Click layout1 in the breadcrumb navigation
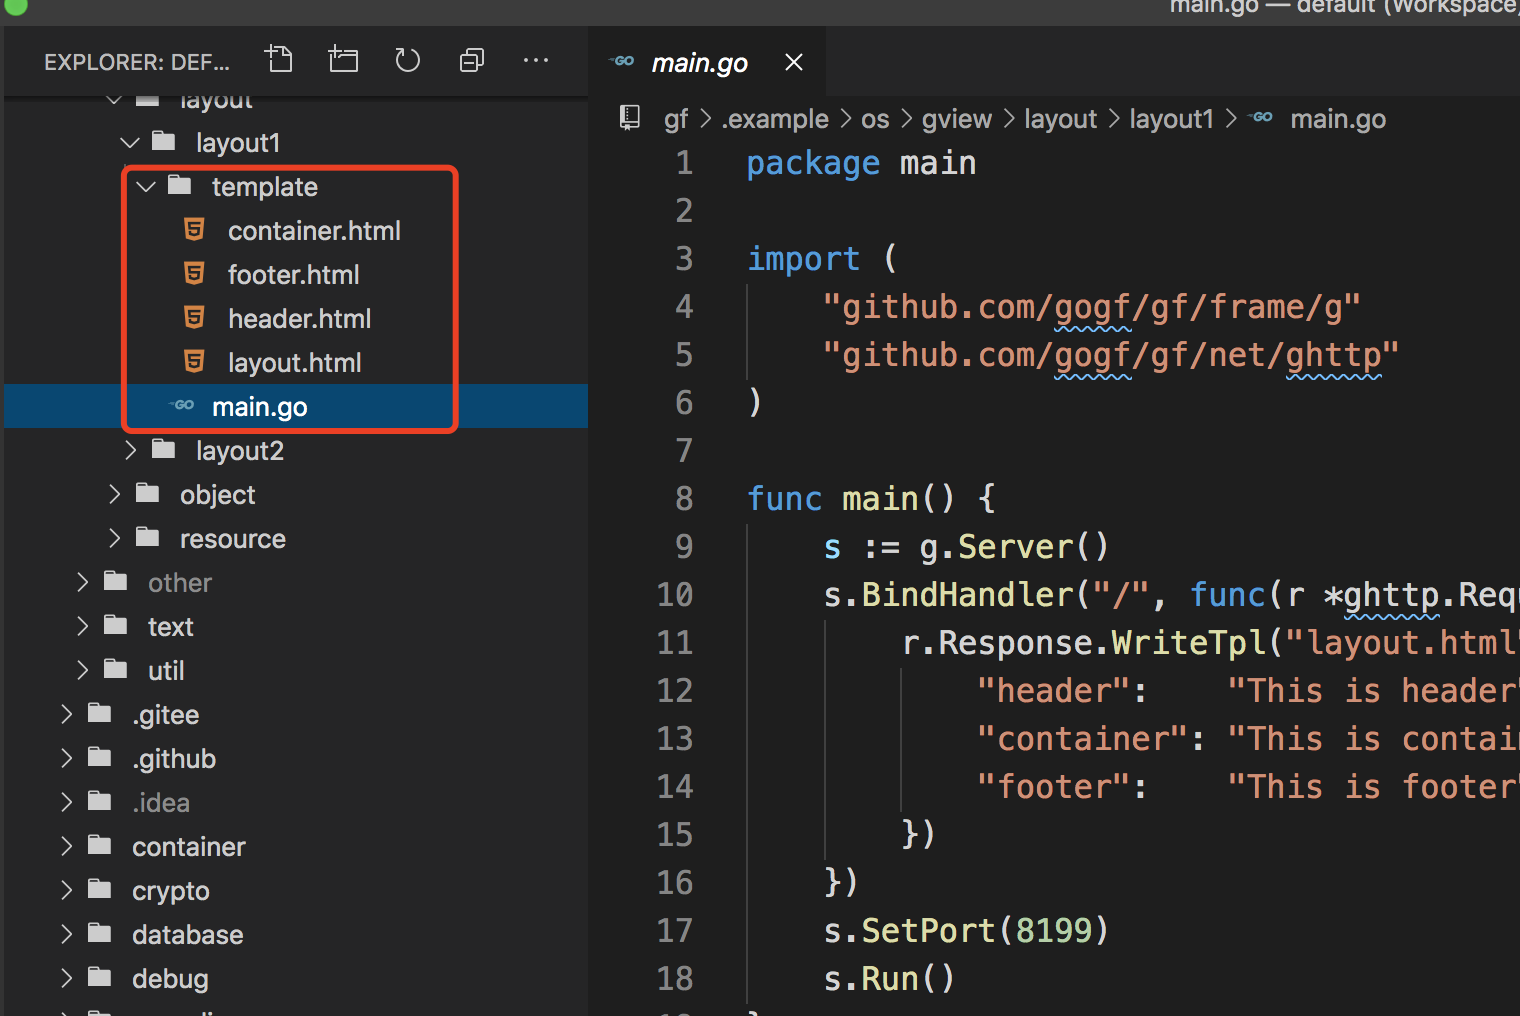 pyautogui.click(x=1170, y=118)
